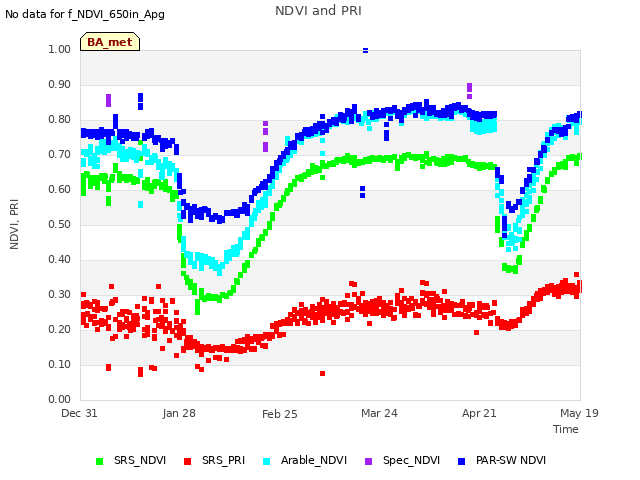Click the y-axis label NDVI, PRI

pos(14,224)
